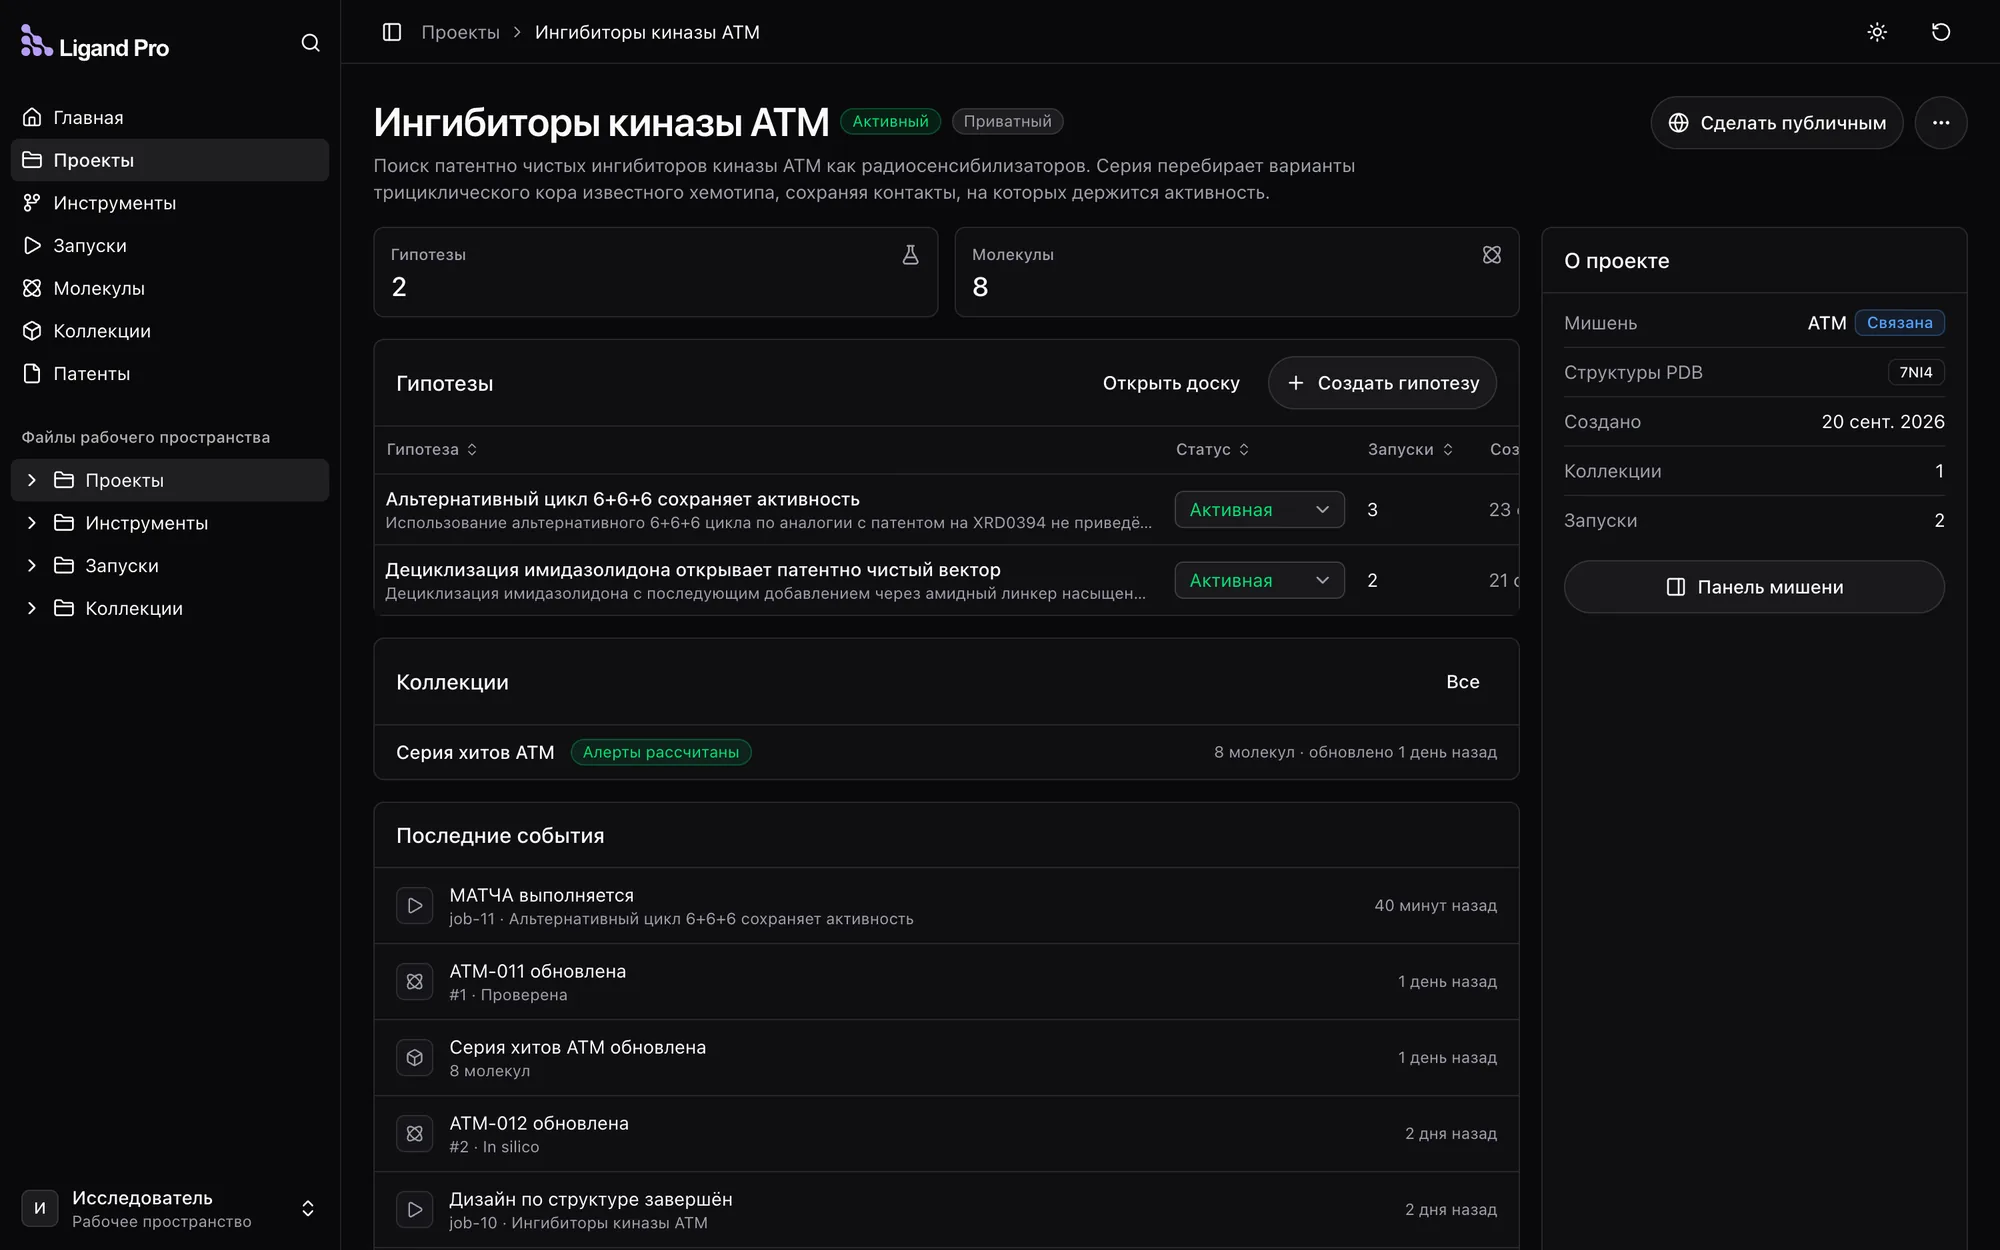2000x1250 pixels.
Task: Open Серия хитов ATM collection row
Action: click(x=946, y=752)
